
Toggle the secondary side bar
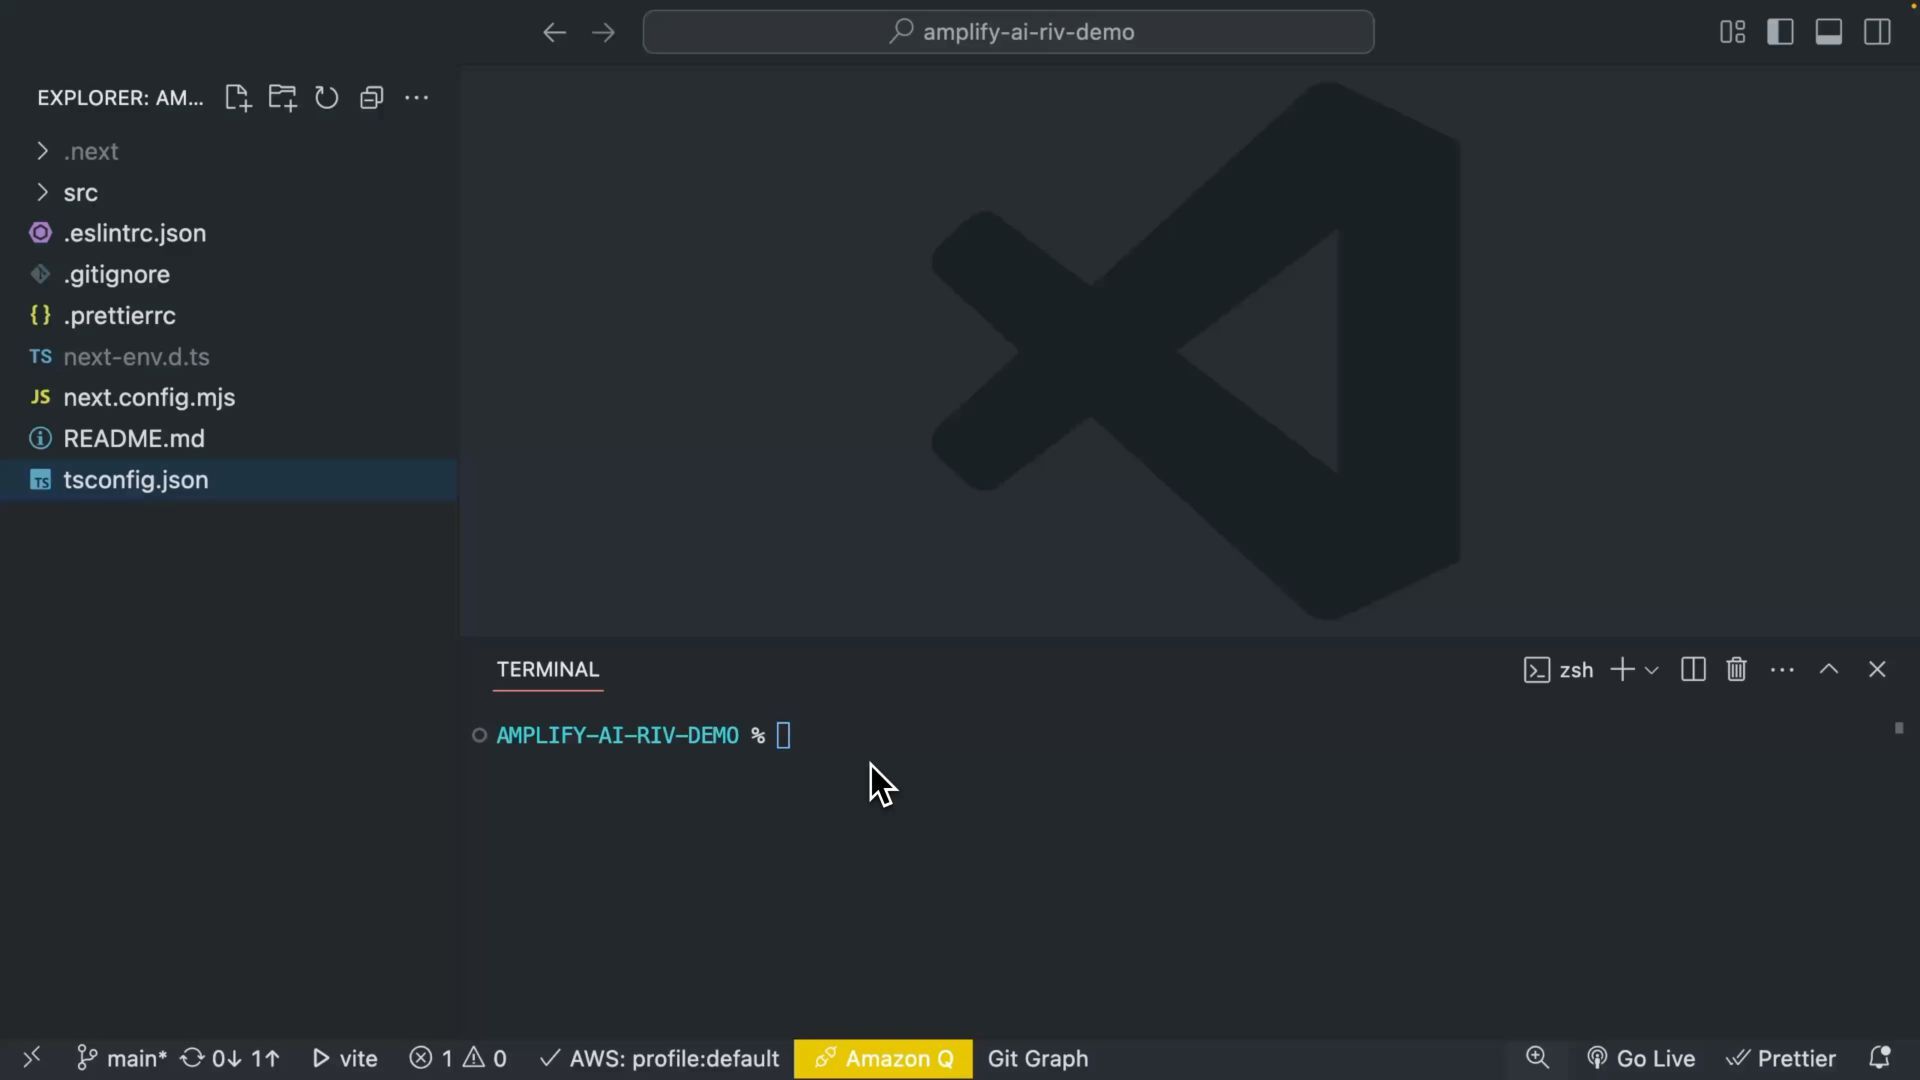[x=1877, y=32]
